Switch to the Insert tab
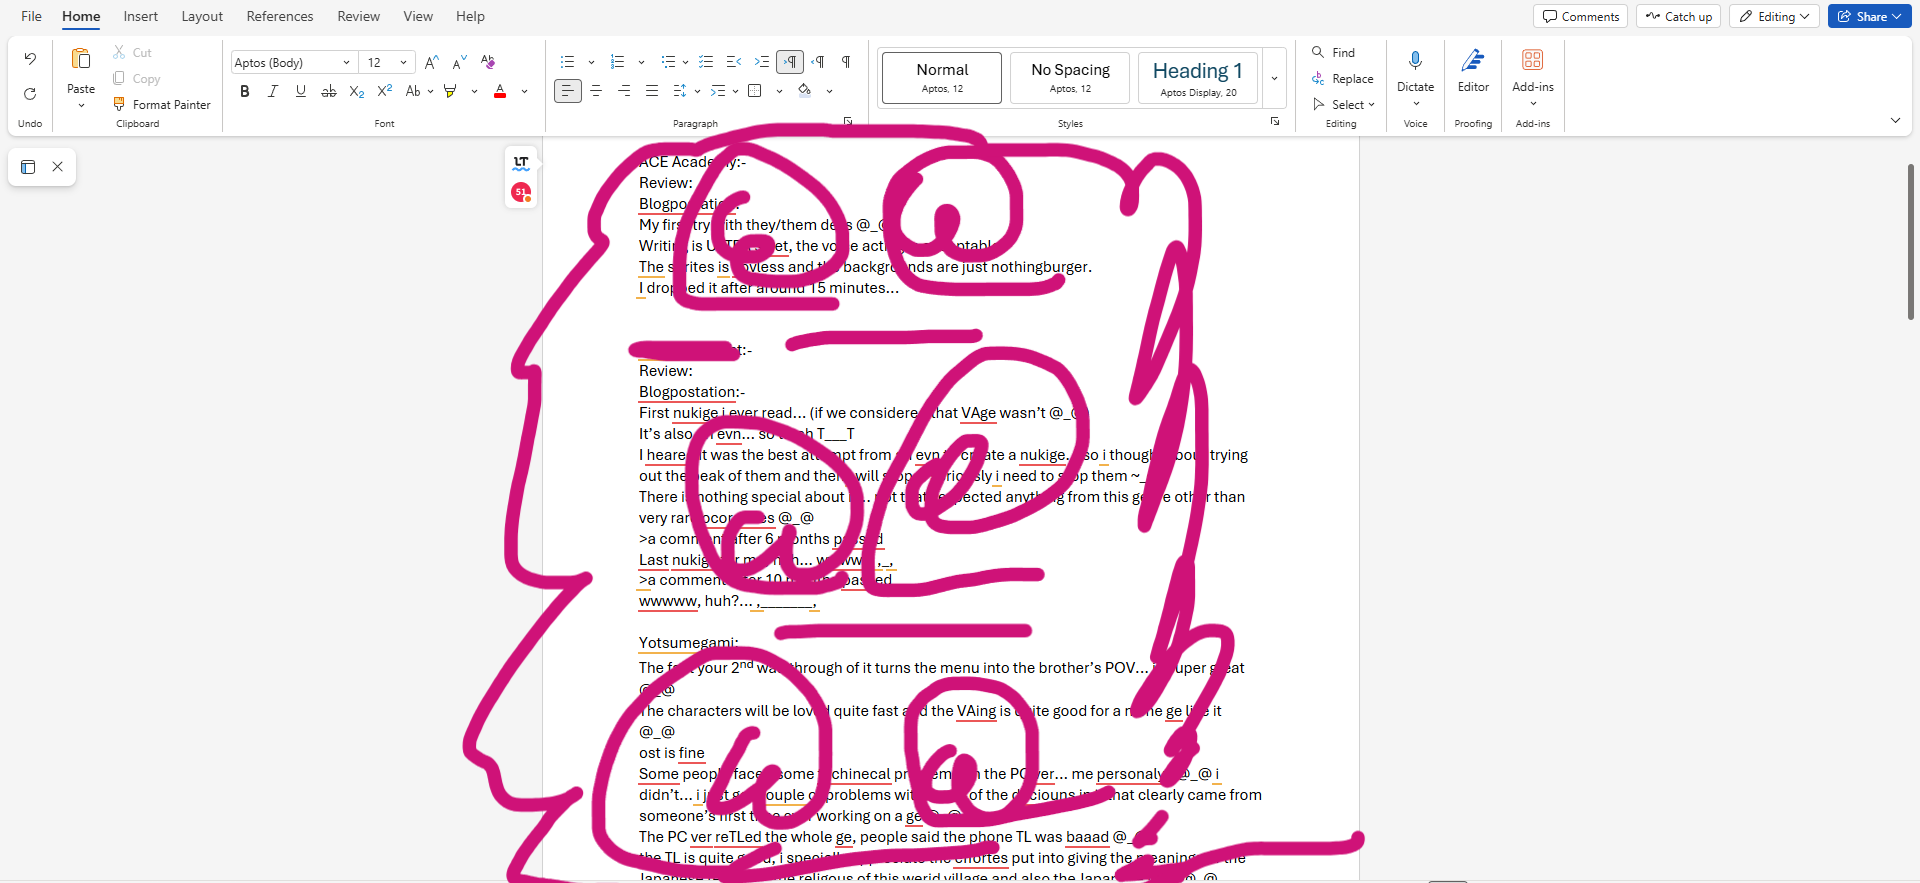 [140, 16]
